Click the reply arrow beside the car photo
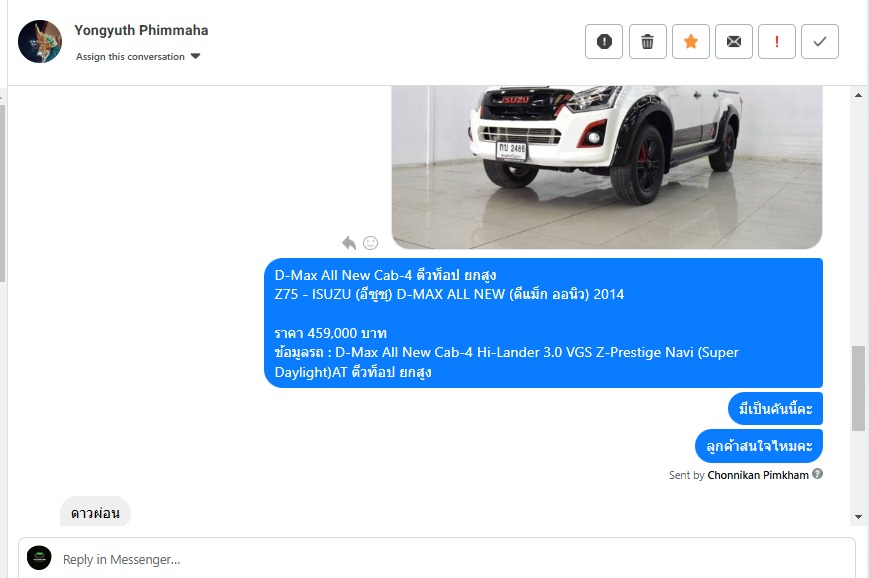 click(349, 243)
